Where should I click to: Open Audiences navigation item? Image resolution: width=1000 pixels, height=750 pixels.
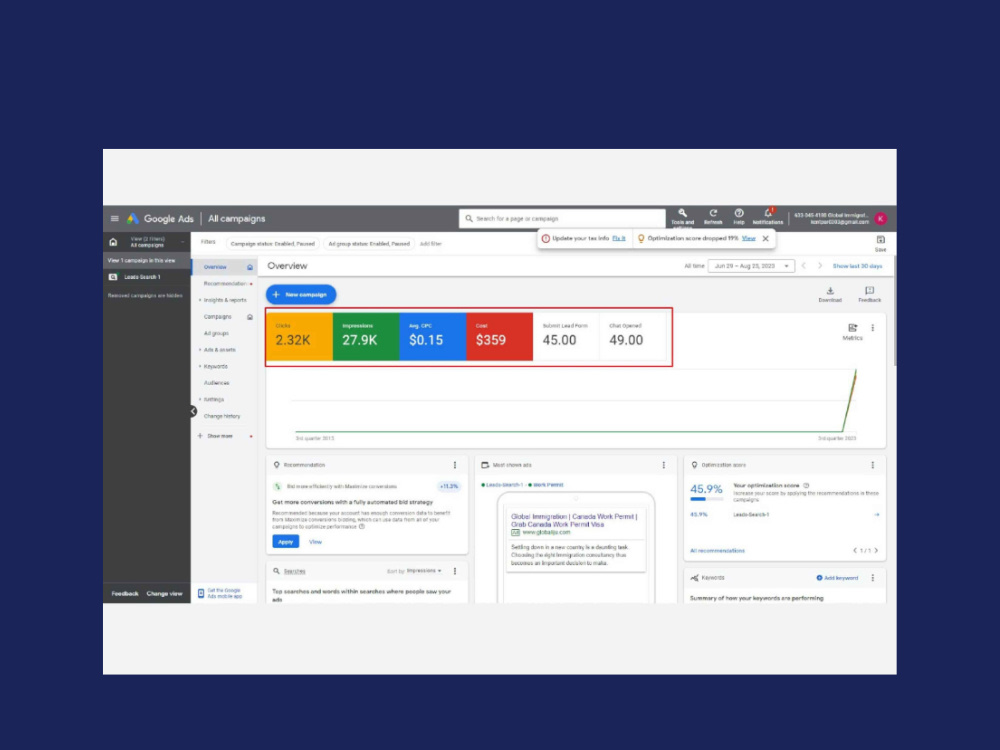click(216, 383)
